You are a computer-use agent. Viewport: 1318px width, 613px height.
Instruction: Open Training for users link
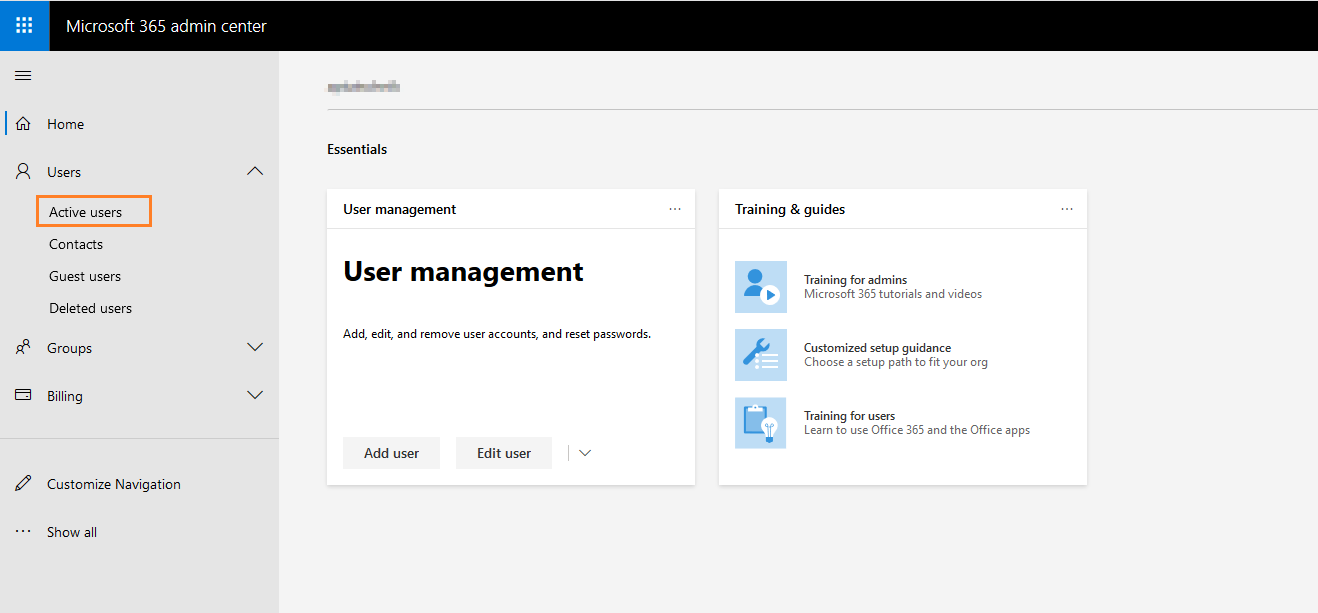click(x=849, y=416)
